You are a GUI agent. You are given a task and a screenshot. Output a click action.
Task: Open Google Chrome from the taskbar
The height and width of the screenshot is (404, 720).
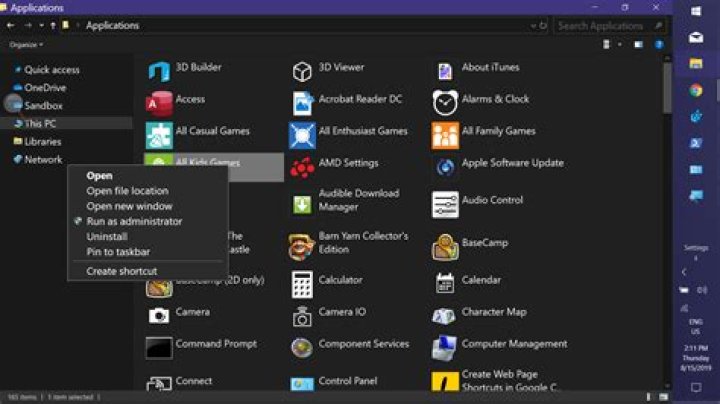pyautogui.click(x=696, y=90)
